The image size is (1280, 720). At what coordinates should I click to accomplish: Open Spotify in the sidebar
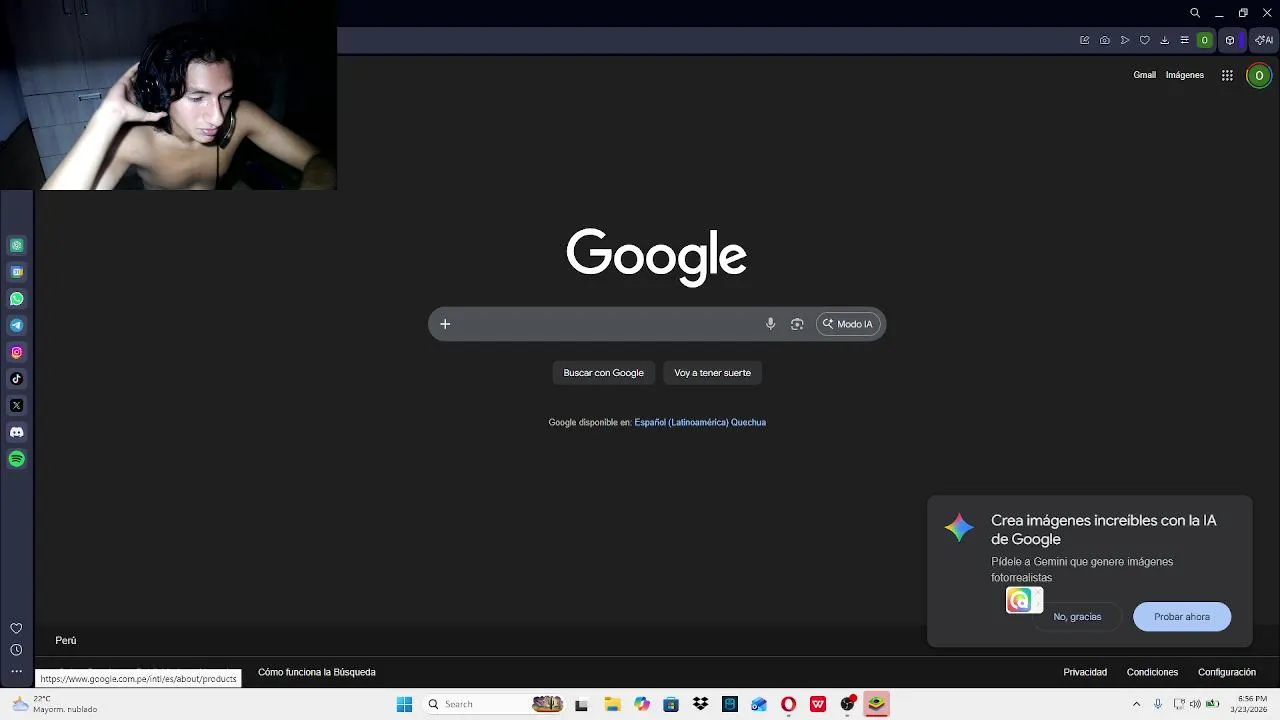point(17,459)
